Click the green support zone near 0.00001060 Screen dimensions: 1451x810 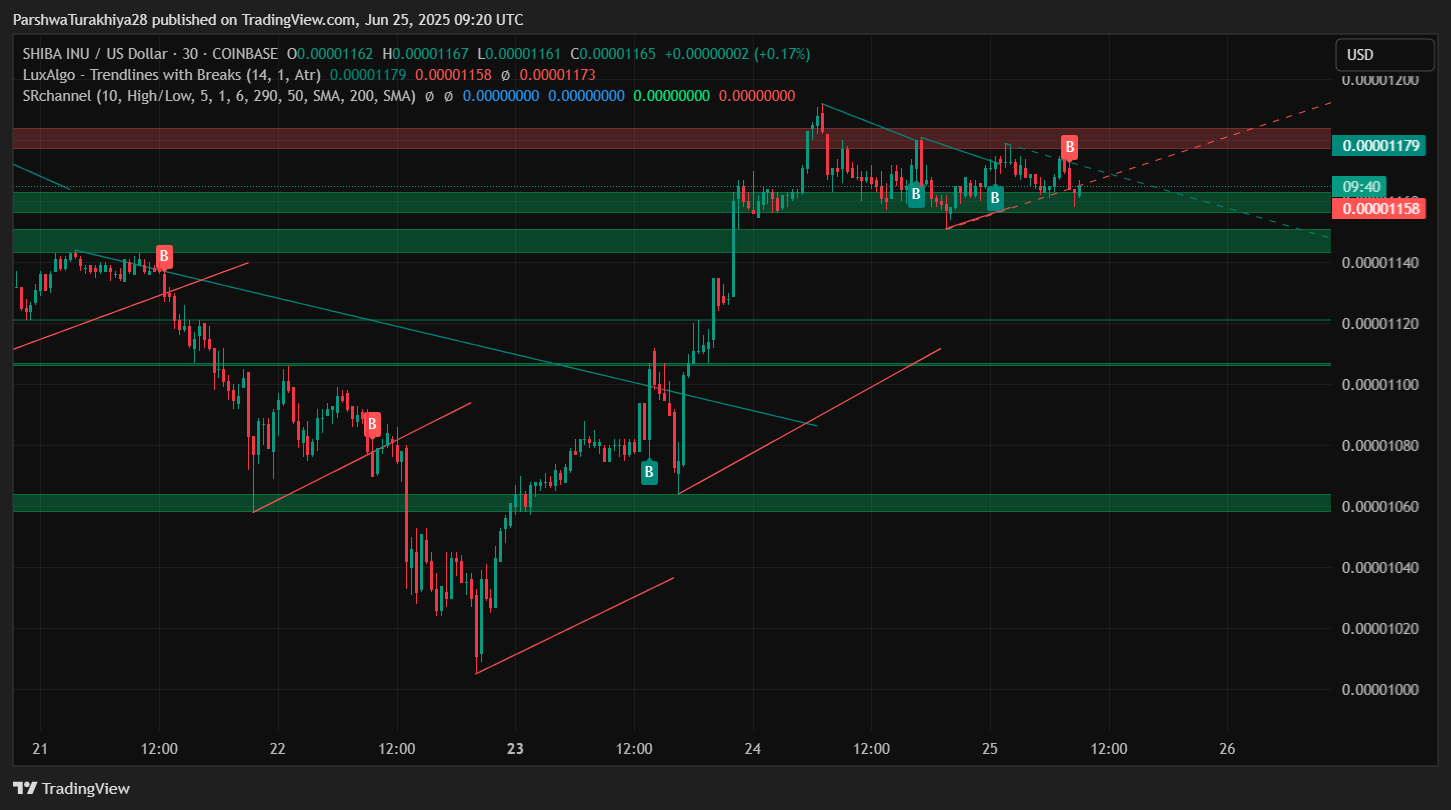coord(670,502)
